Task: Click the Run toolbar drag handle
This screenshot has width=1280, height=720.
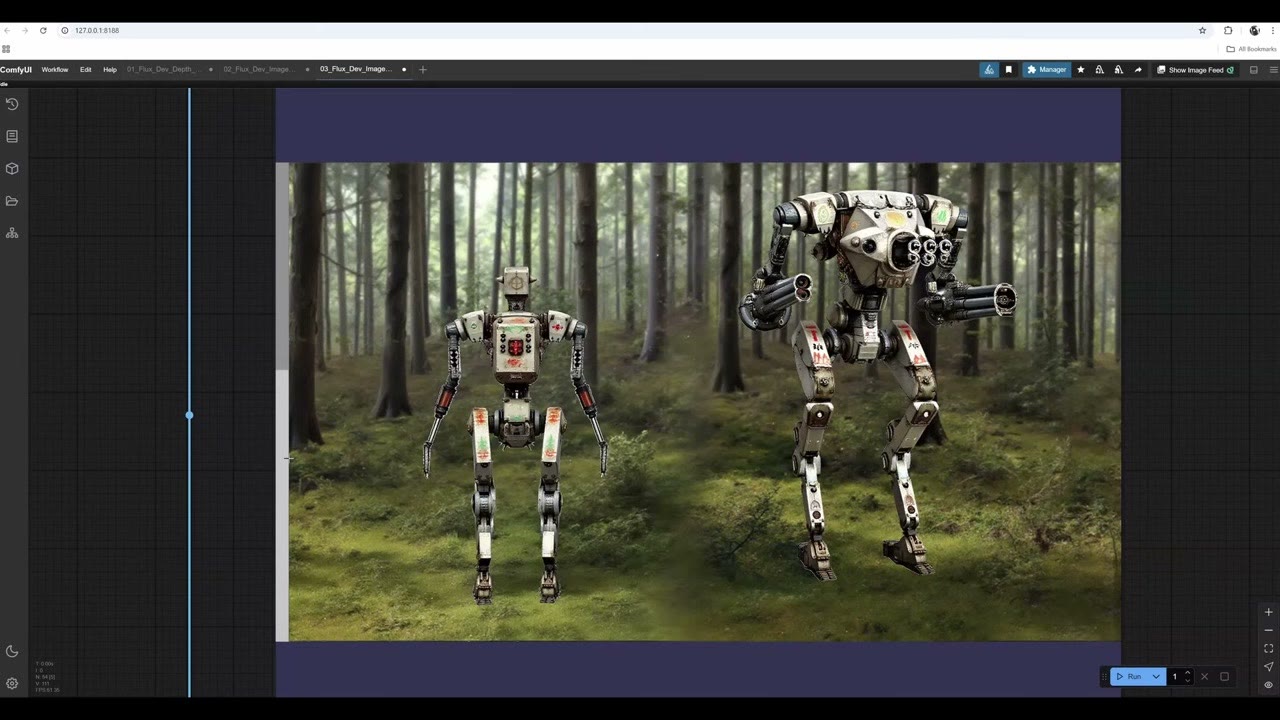Action: [1105, 677]
